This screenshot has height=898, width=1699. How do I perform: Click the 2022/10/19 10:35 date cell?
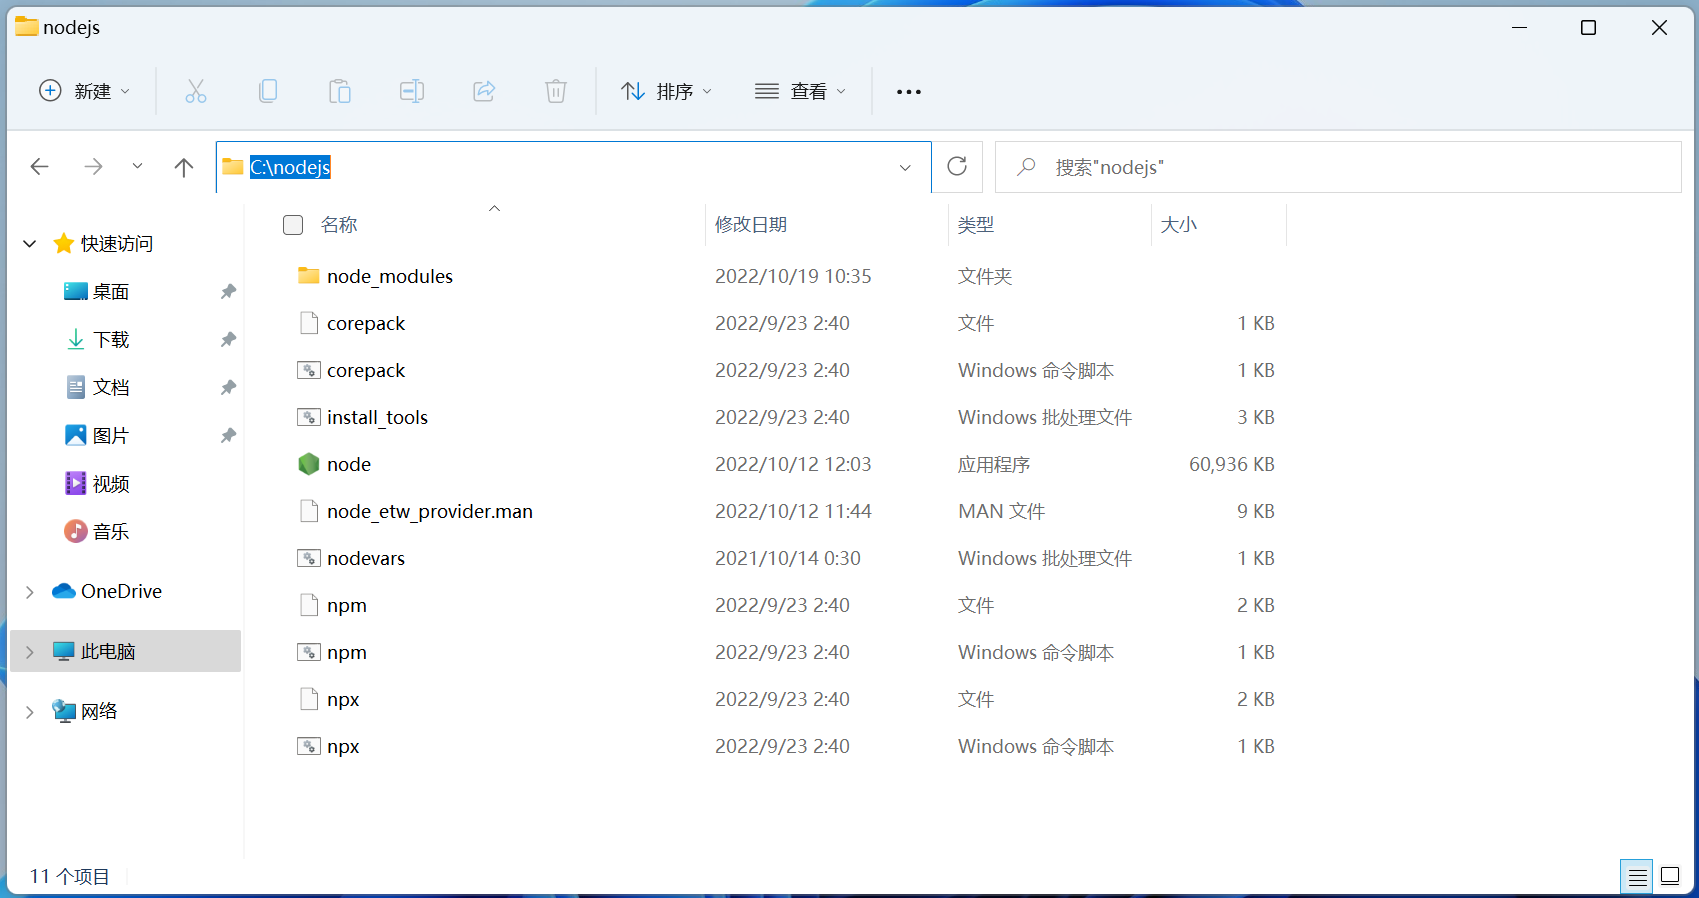(793, 276)
